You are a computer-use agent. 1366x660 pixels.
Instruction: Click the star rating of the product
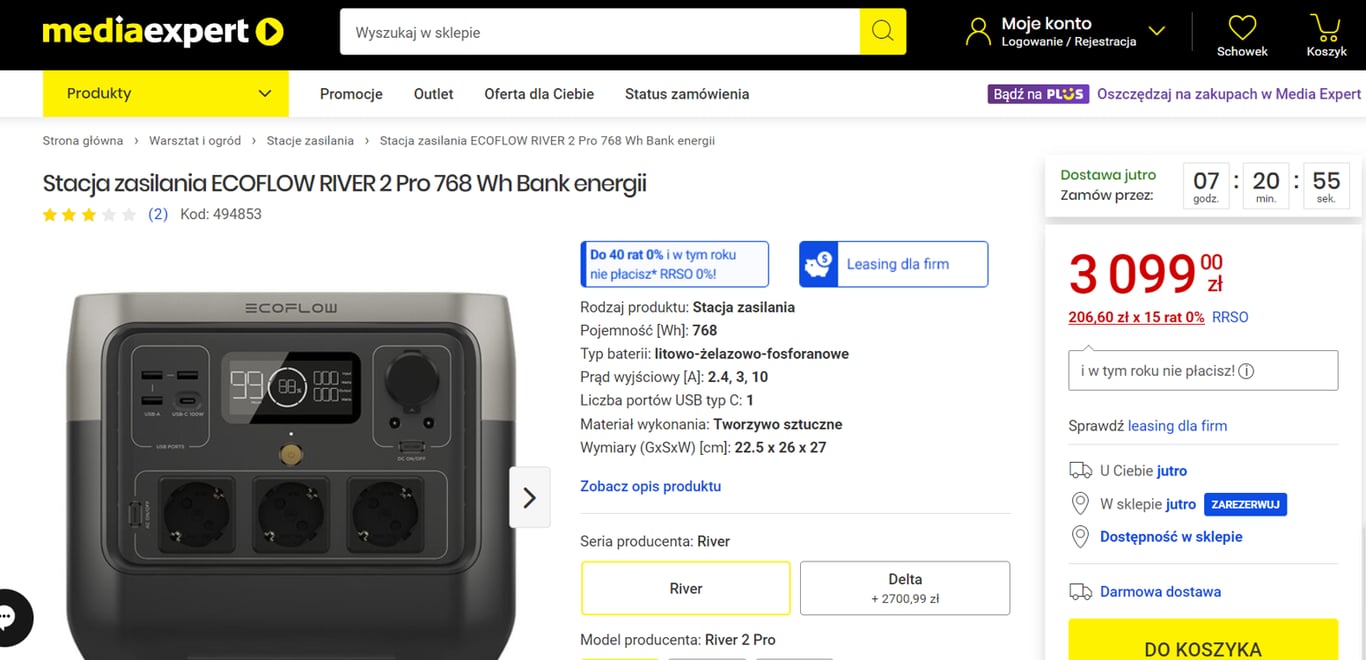point(89,214)
